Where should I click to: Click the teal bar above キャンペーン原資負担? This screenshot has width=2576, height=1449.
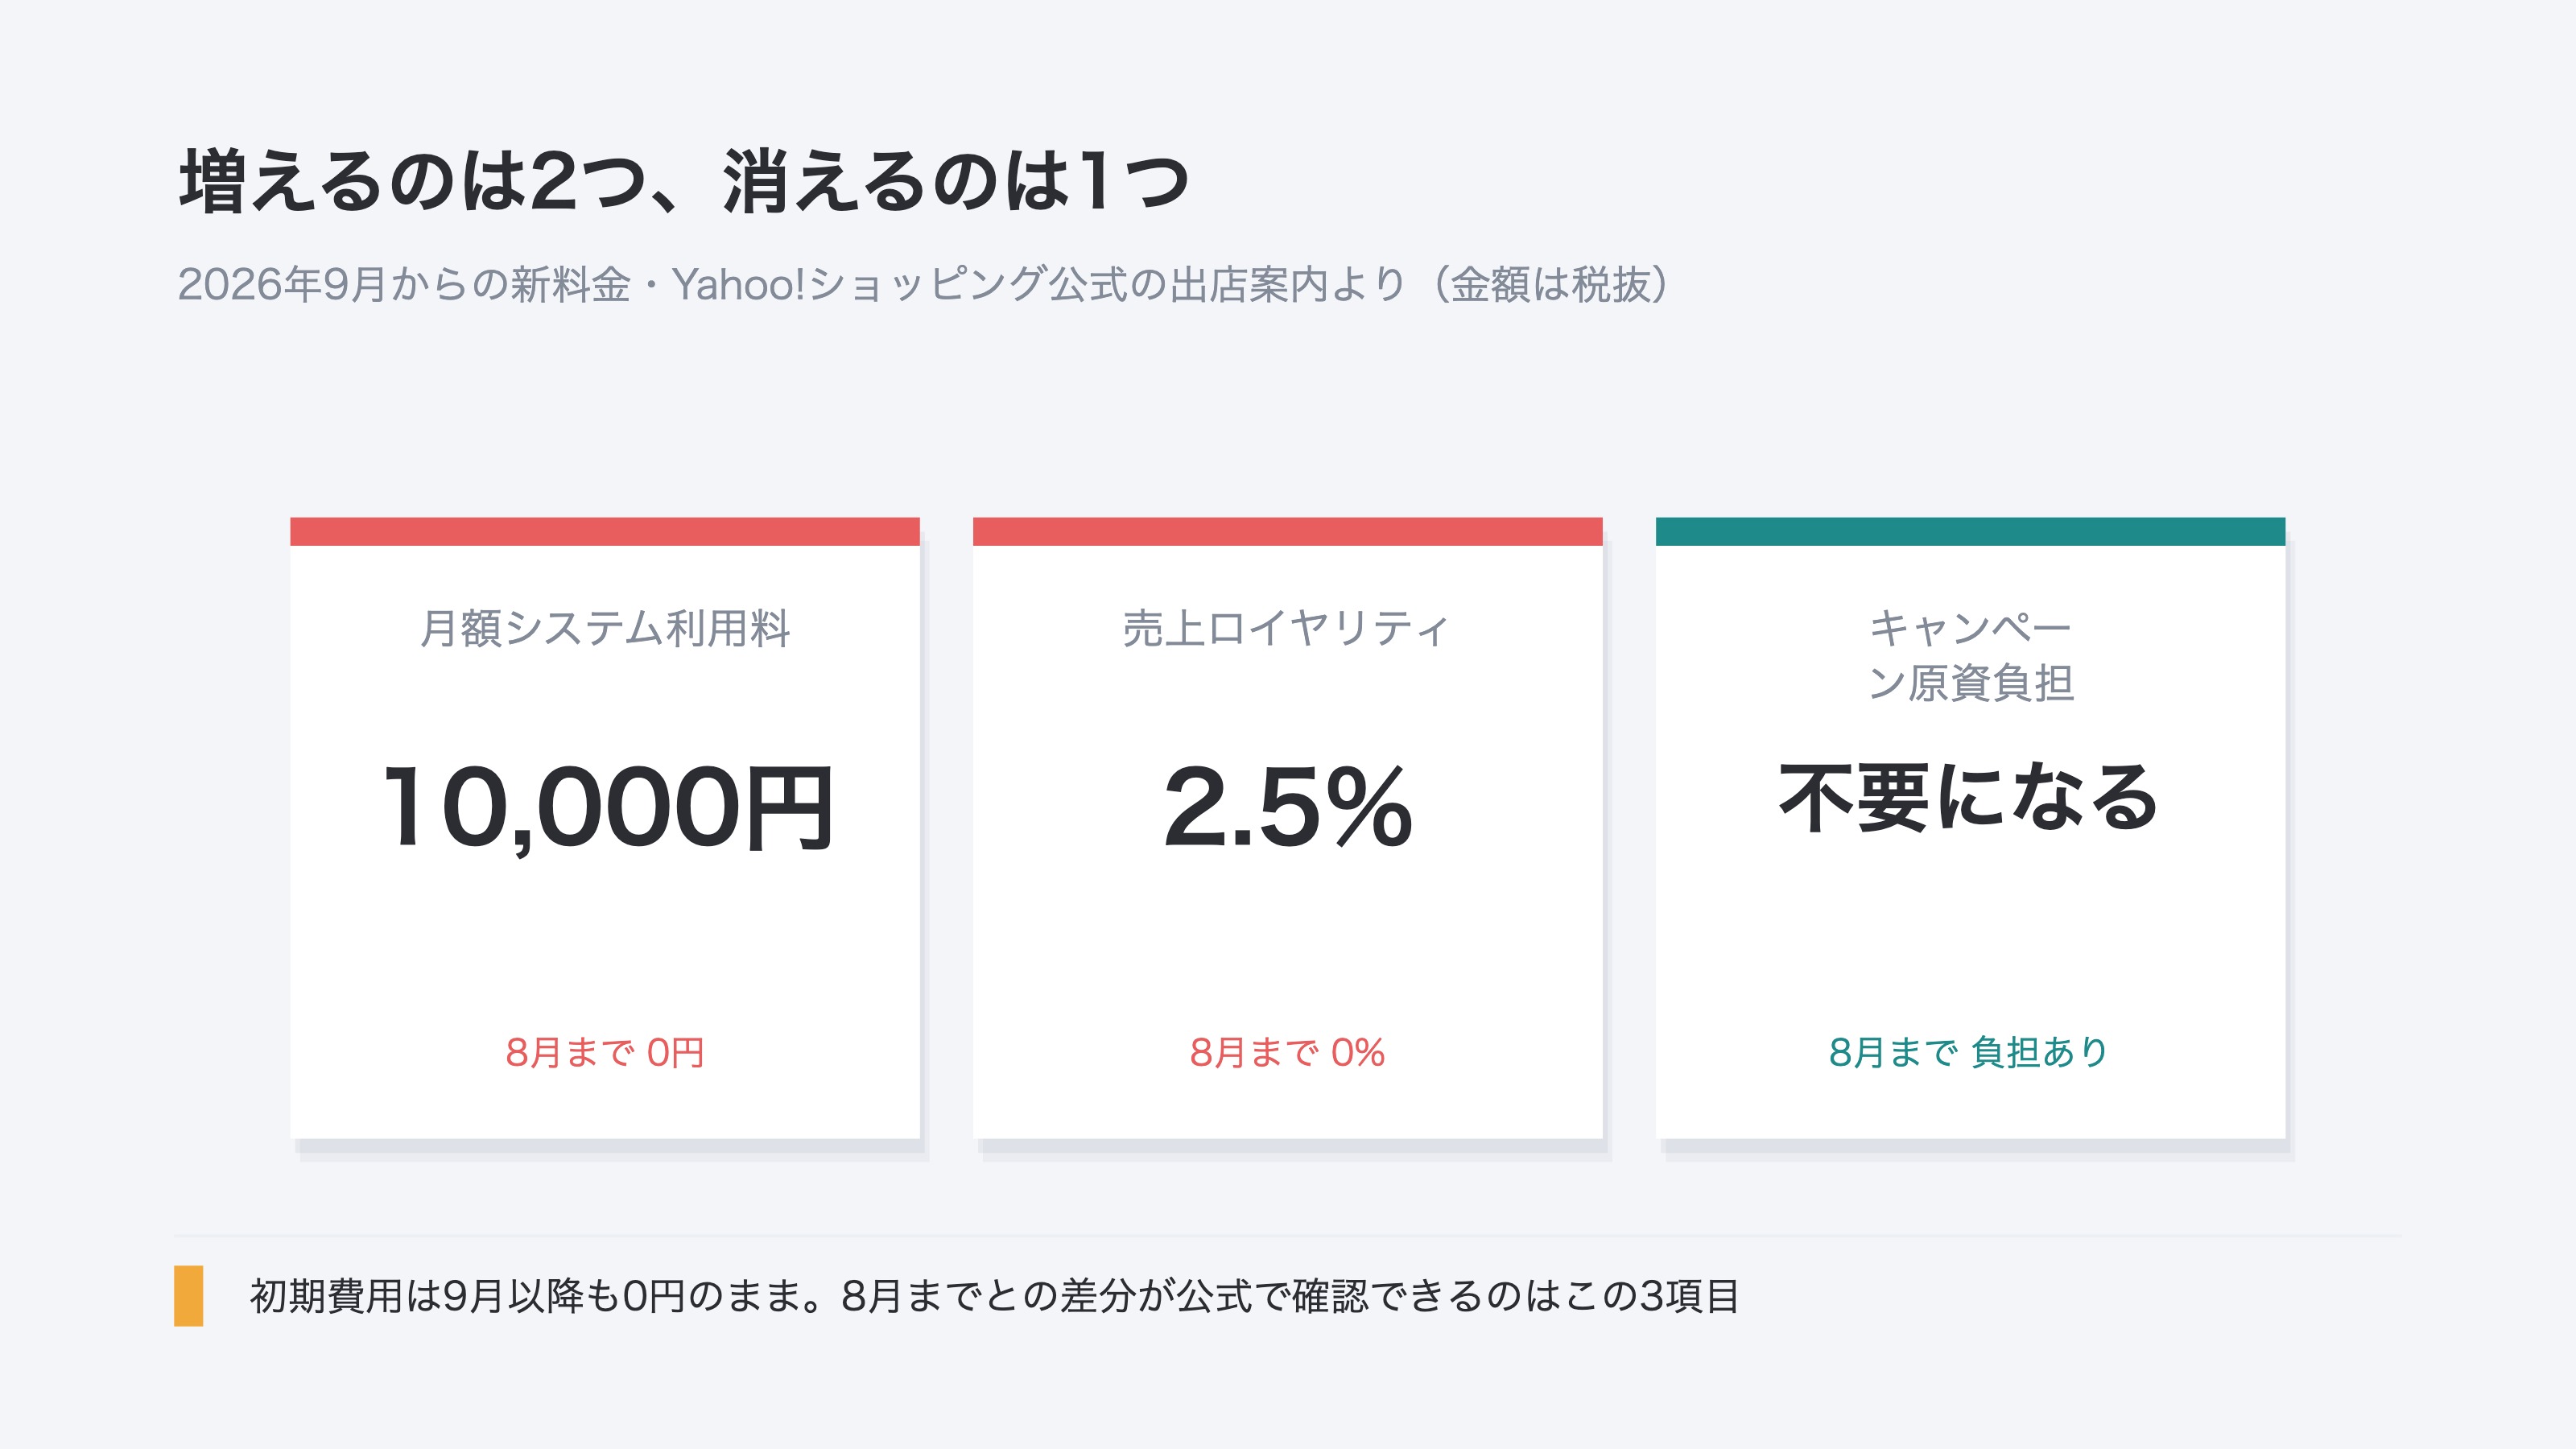pos(1970,531)
